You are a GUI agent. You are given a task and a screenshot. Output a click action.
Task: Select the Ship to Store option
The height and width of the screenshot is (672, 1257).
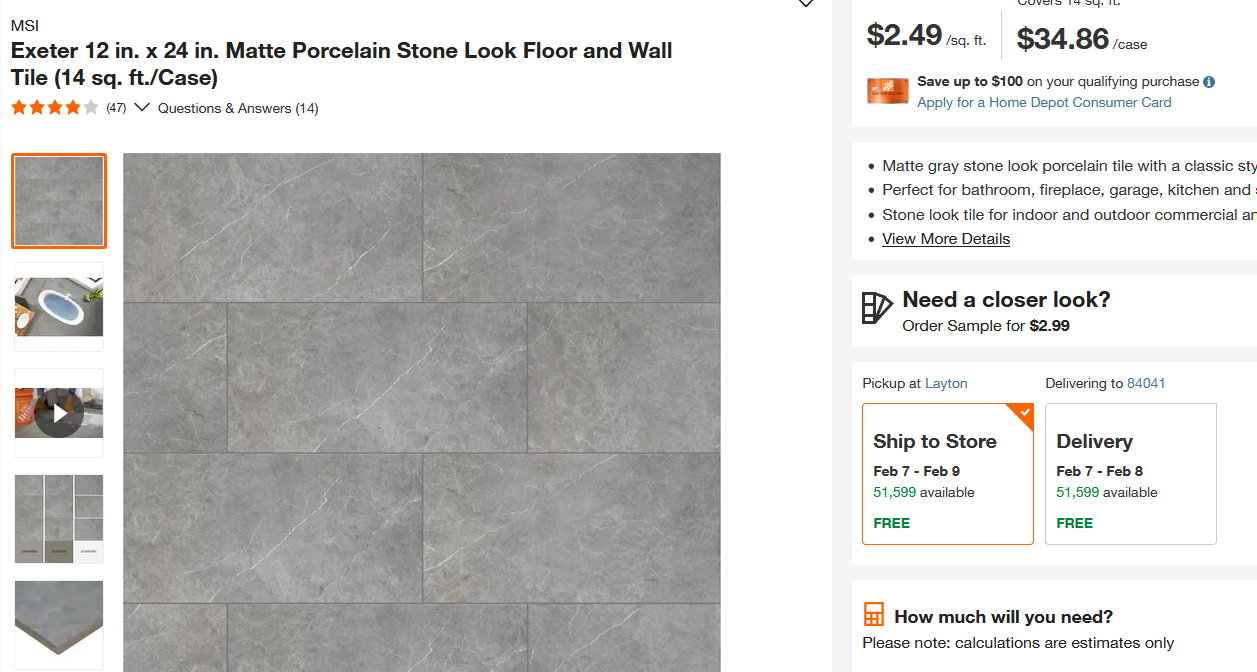[x=947, y=473]
